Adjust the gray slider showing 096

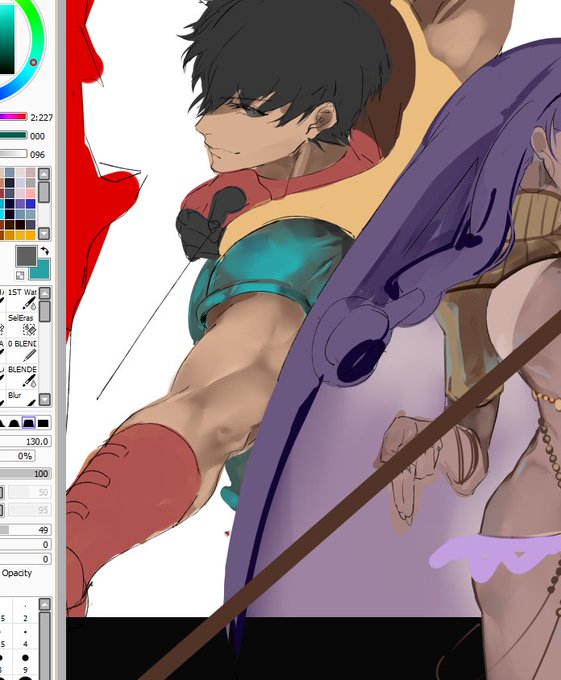(x=13, y=154)
